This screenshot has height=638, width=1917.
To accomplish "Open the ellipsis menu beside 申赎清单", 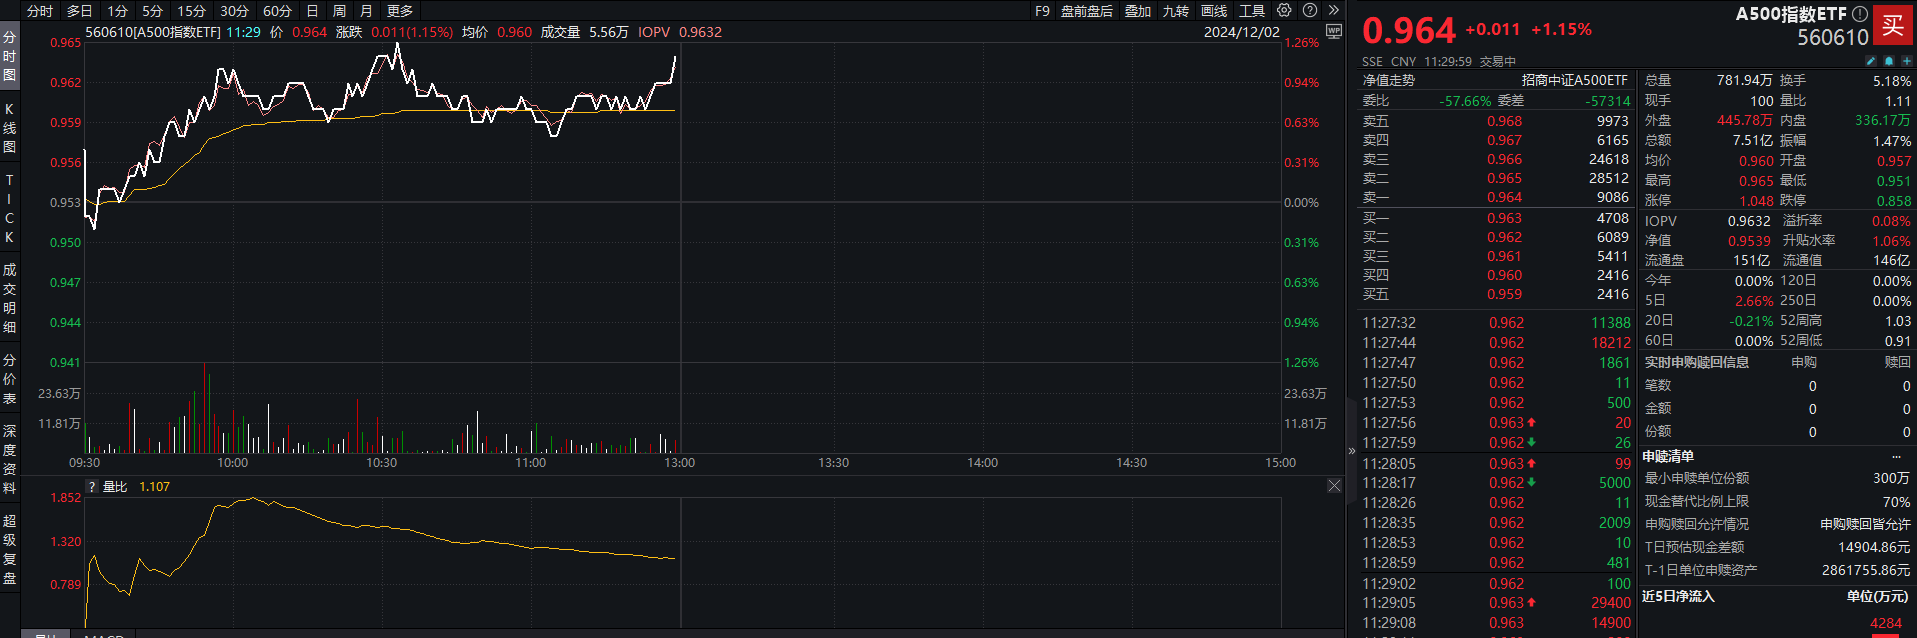I will pyautogui.click(x=1896, y=456).
